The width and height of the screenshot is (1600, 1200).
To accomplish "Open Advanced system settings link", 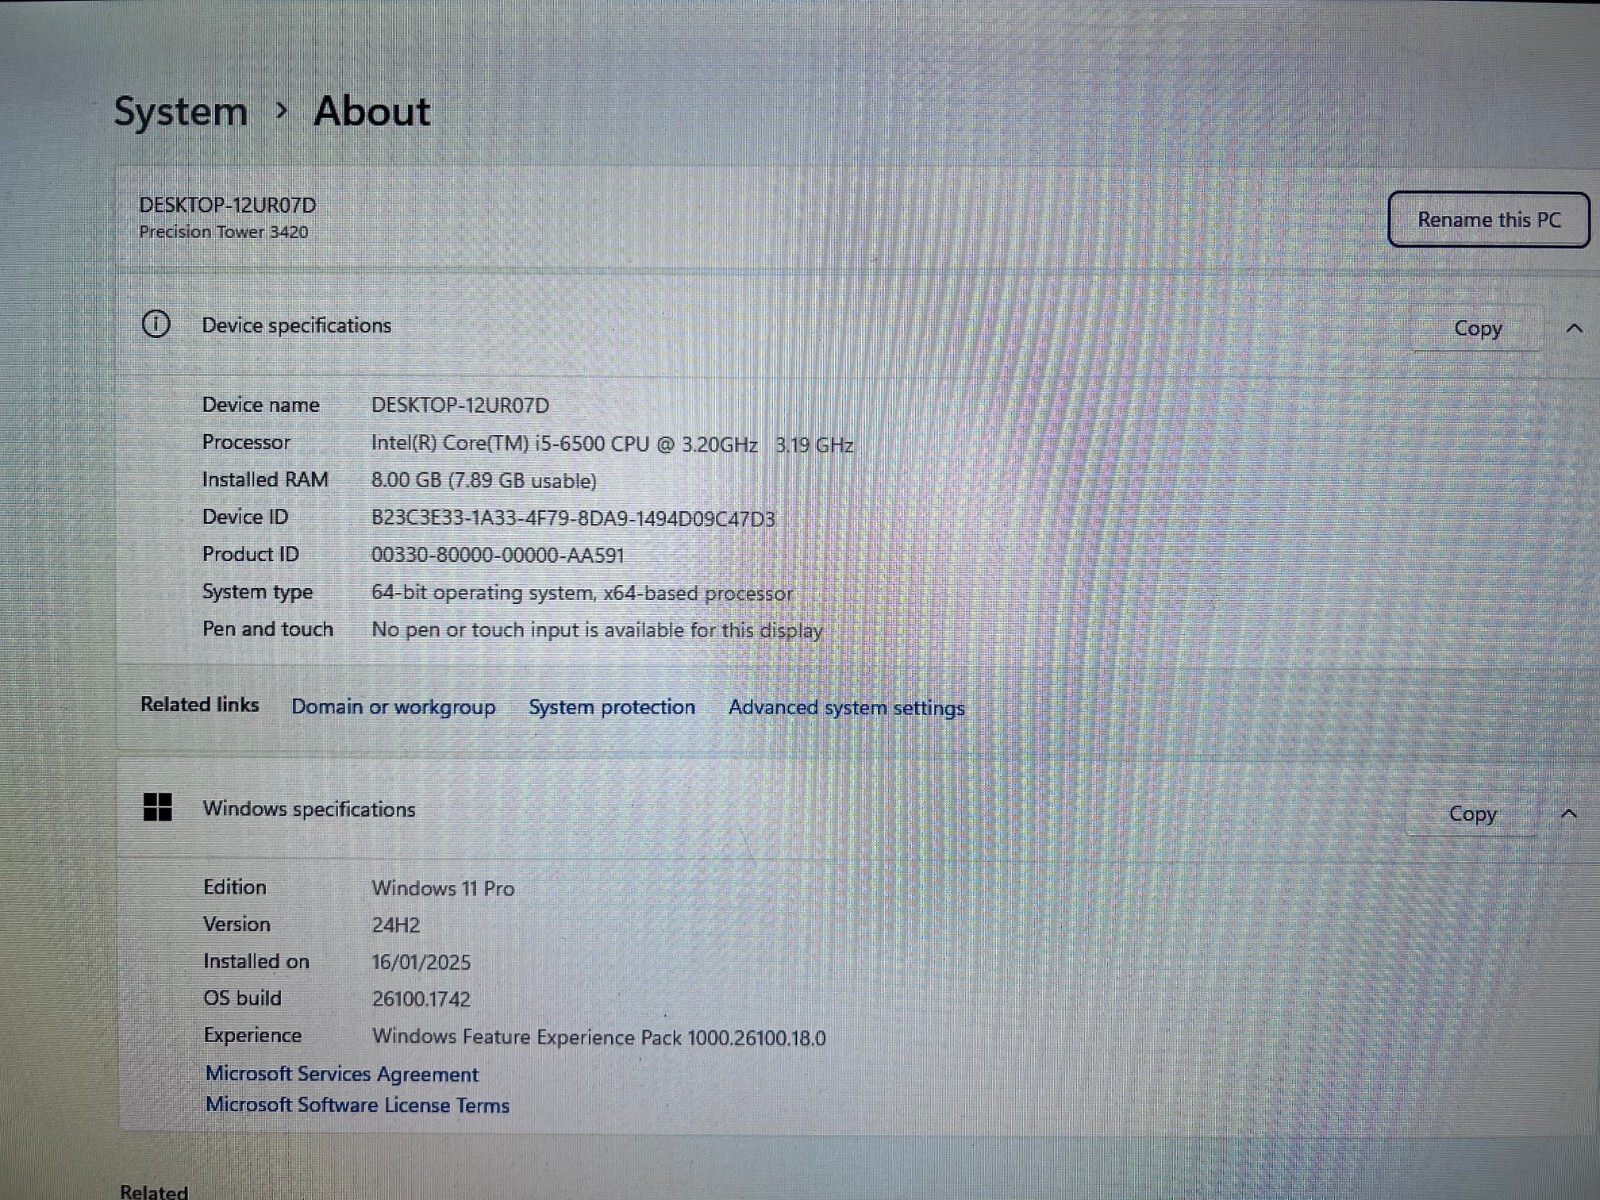I will (x=846, y=708).
